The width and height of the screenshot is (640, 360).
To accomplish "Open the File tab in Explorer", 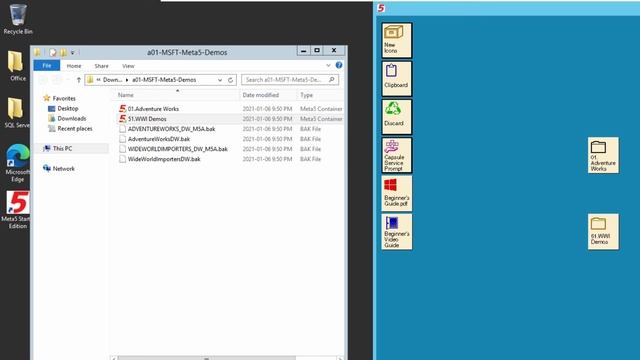I will [47, 65].
